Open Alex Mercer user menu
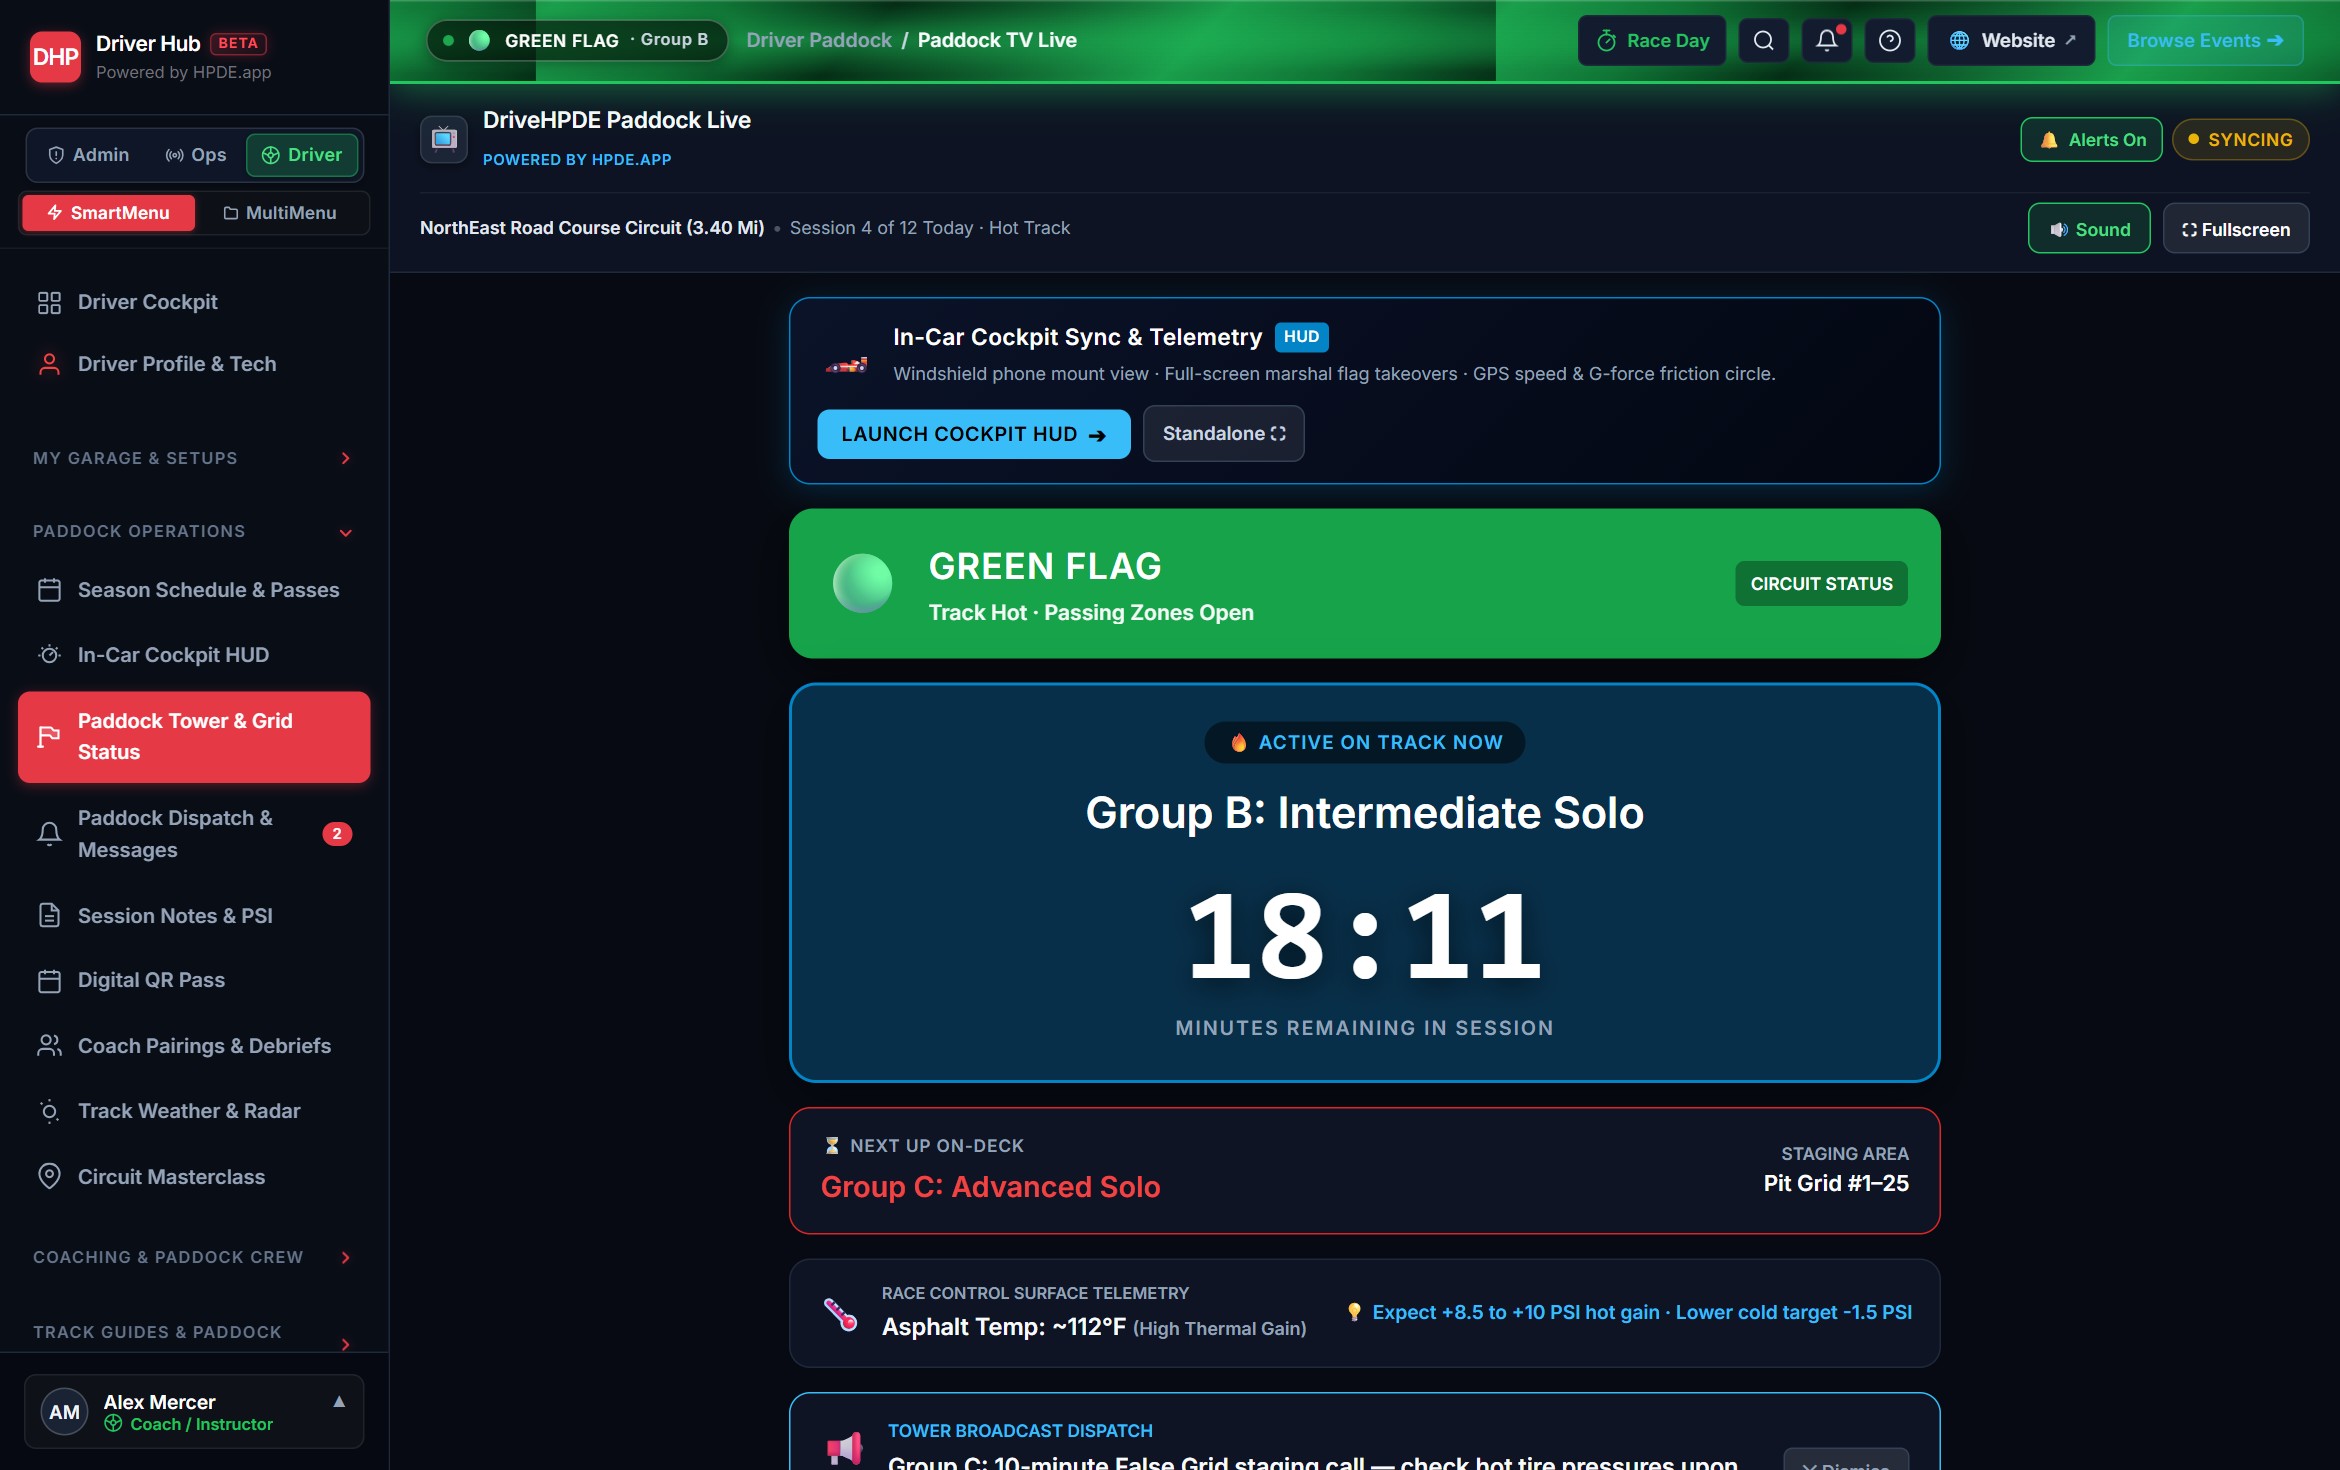The image size is (2340, 1470). (194, 1412)
